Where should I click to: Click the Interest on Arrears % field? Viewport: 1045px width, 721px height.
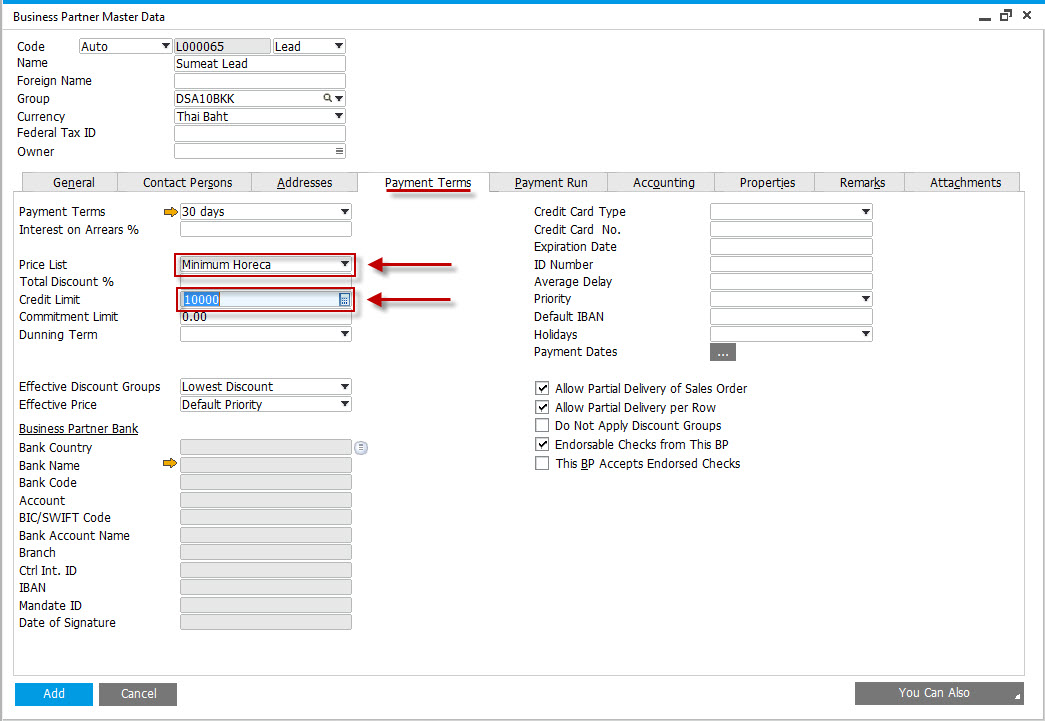tap(265, 229)
